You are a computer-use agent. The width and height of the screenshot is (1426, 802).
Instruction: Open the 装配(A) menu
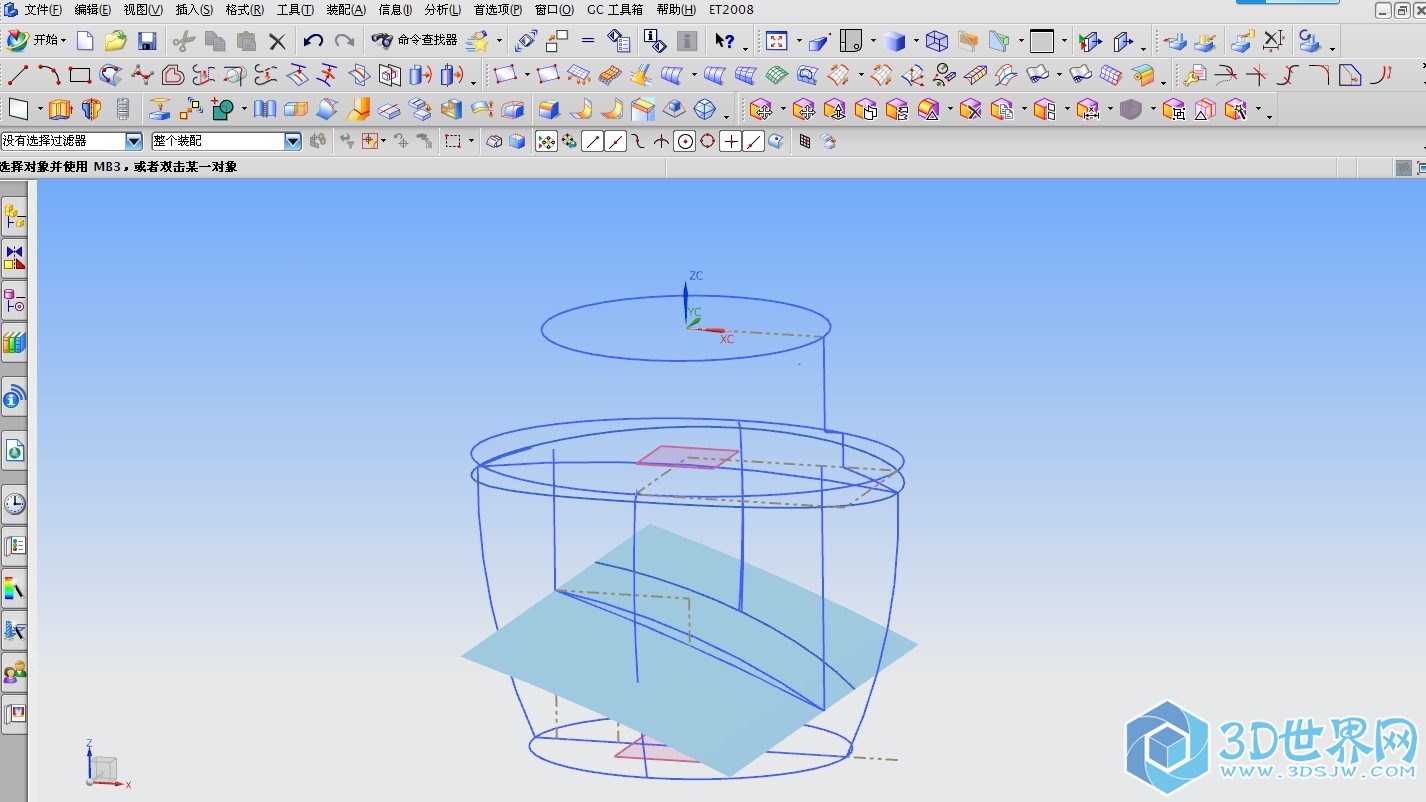(x=346, y=10)
